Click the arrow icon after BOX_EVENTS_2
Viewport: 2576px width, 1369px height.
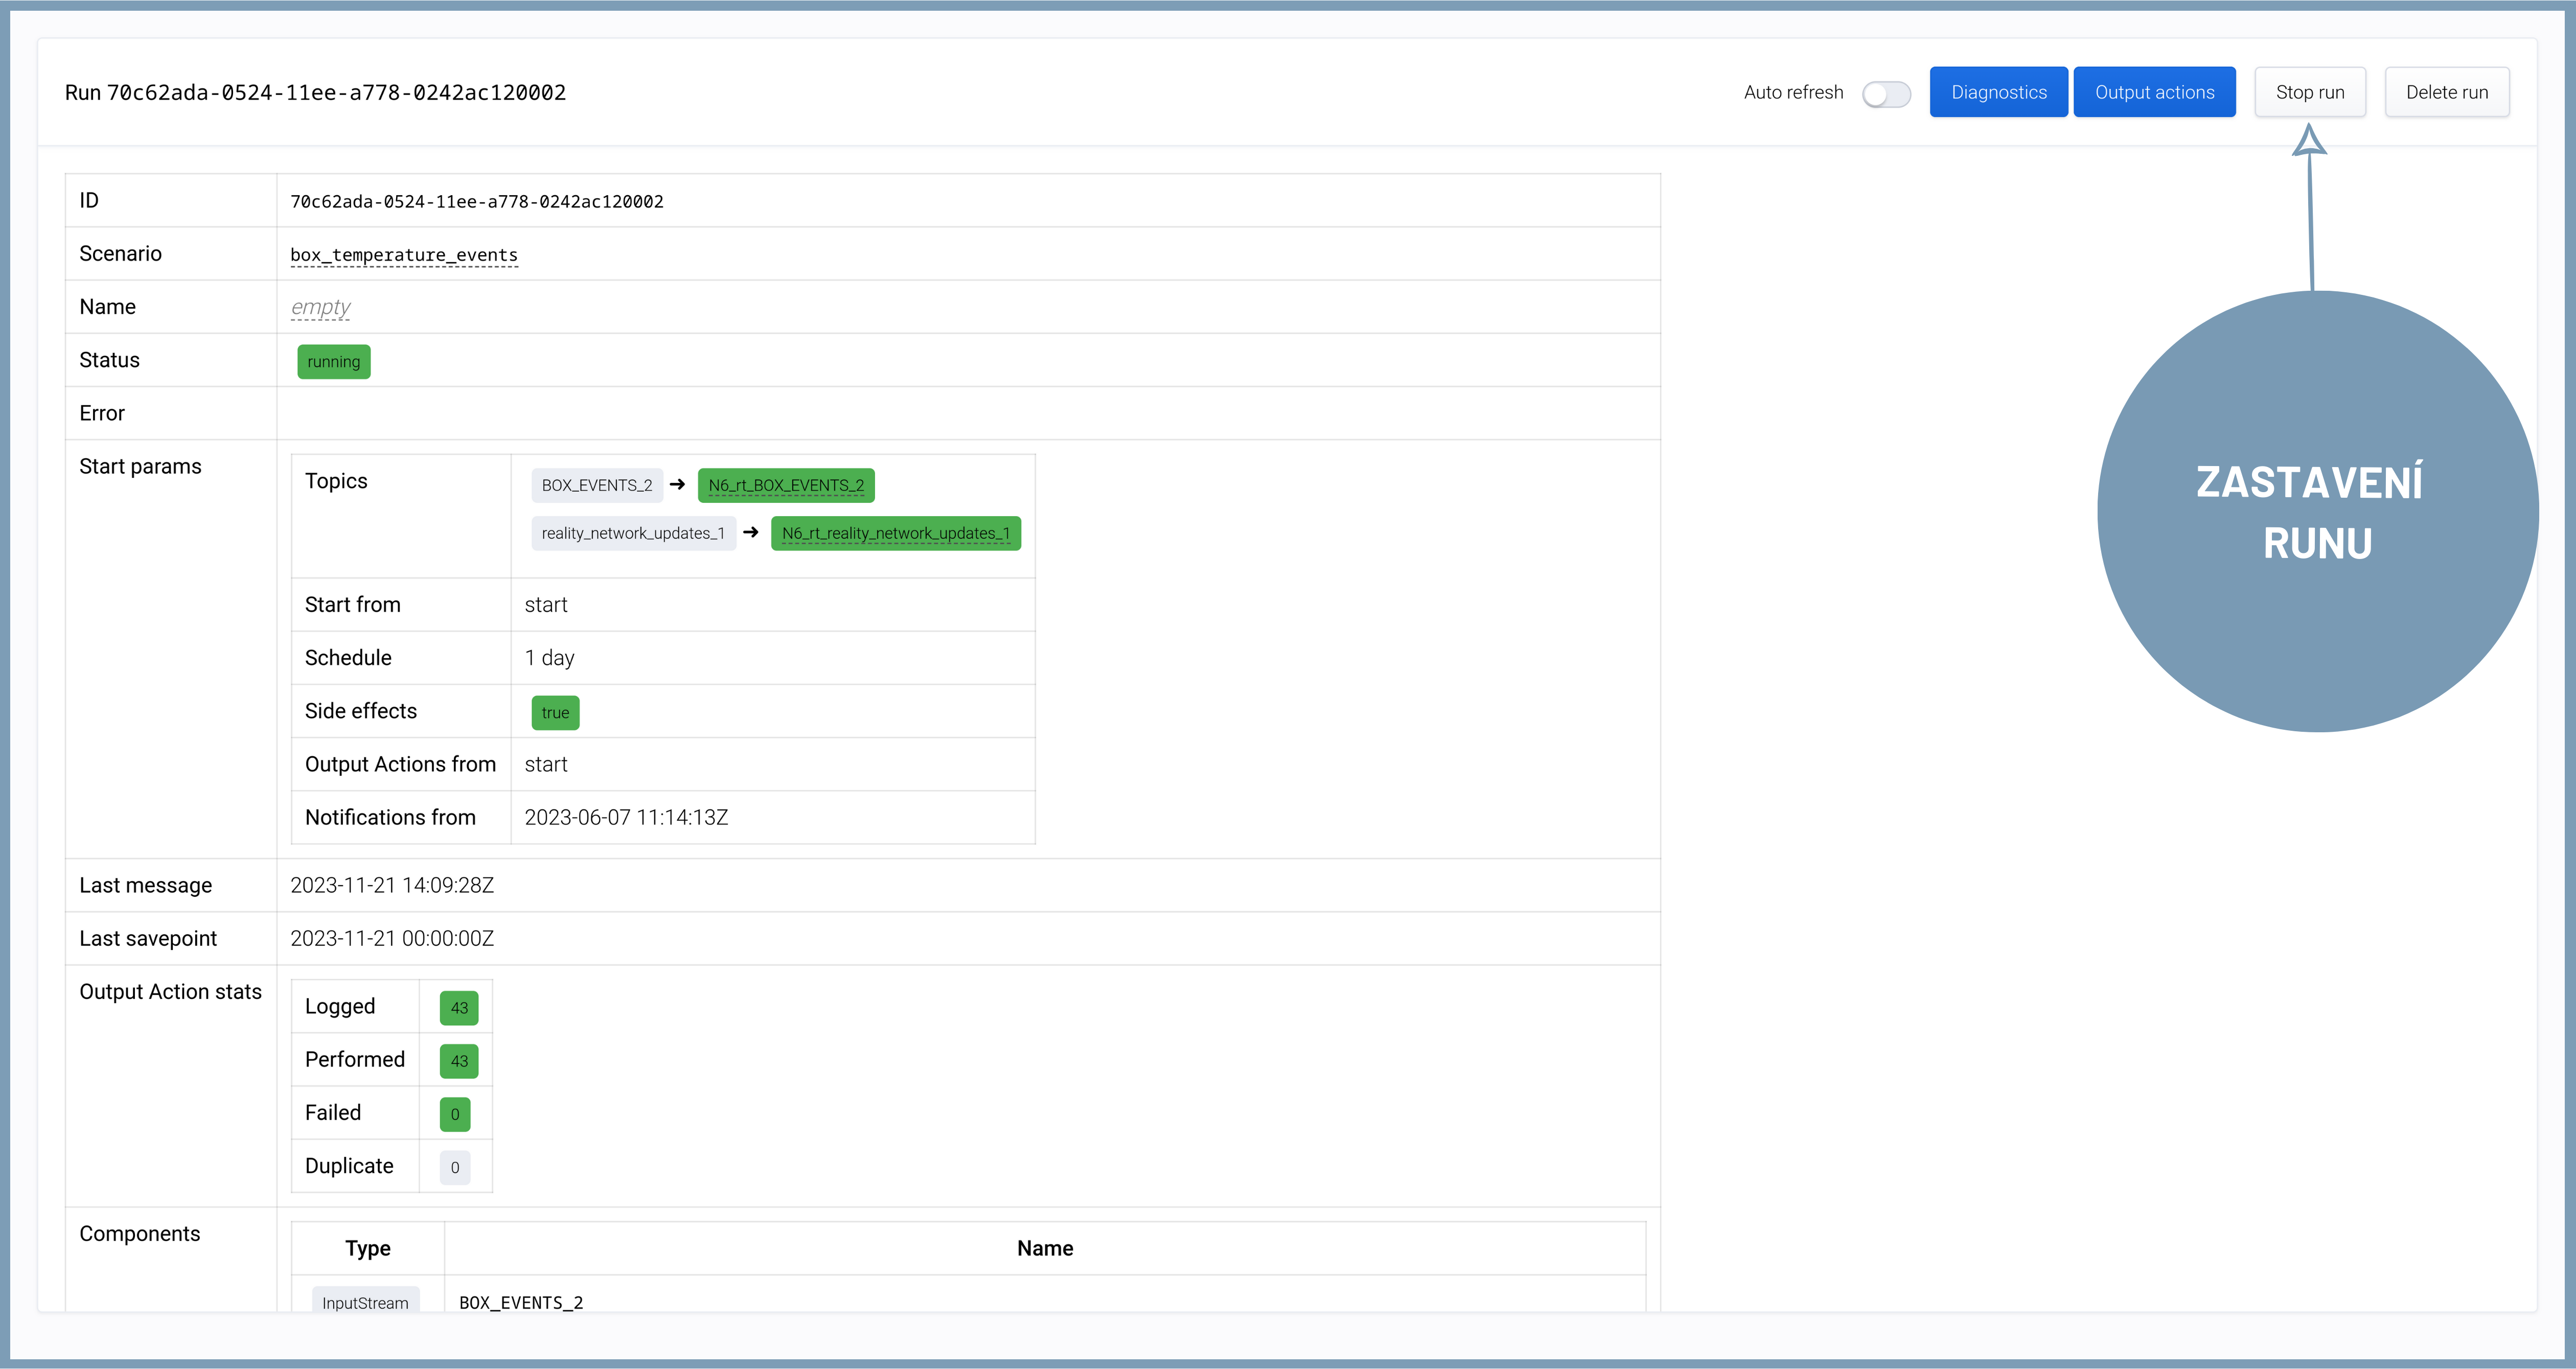click(x=678, y=484)
